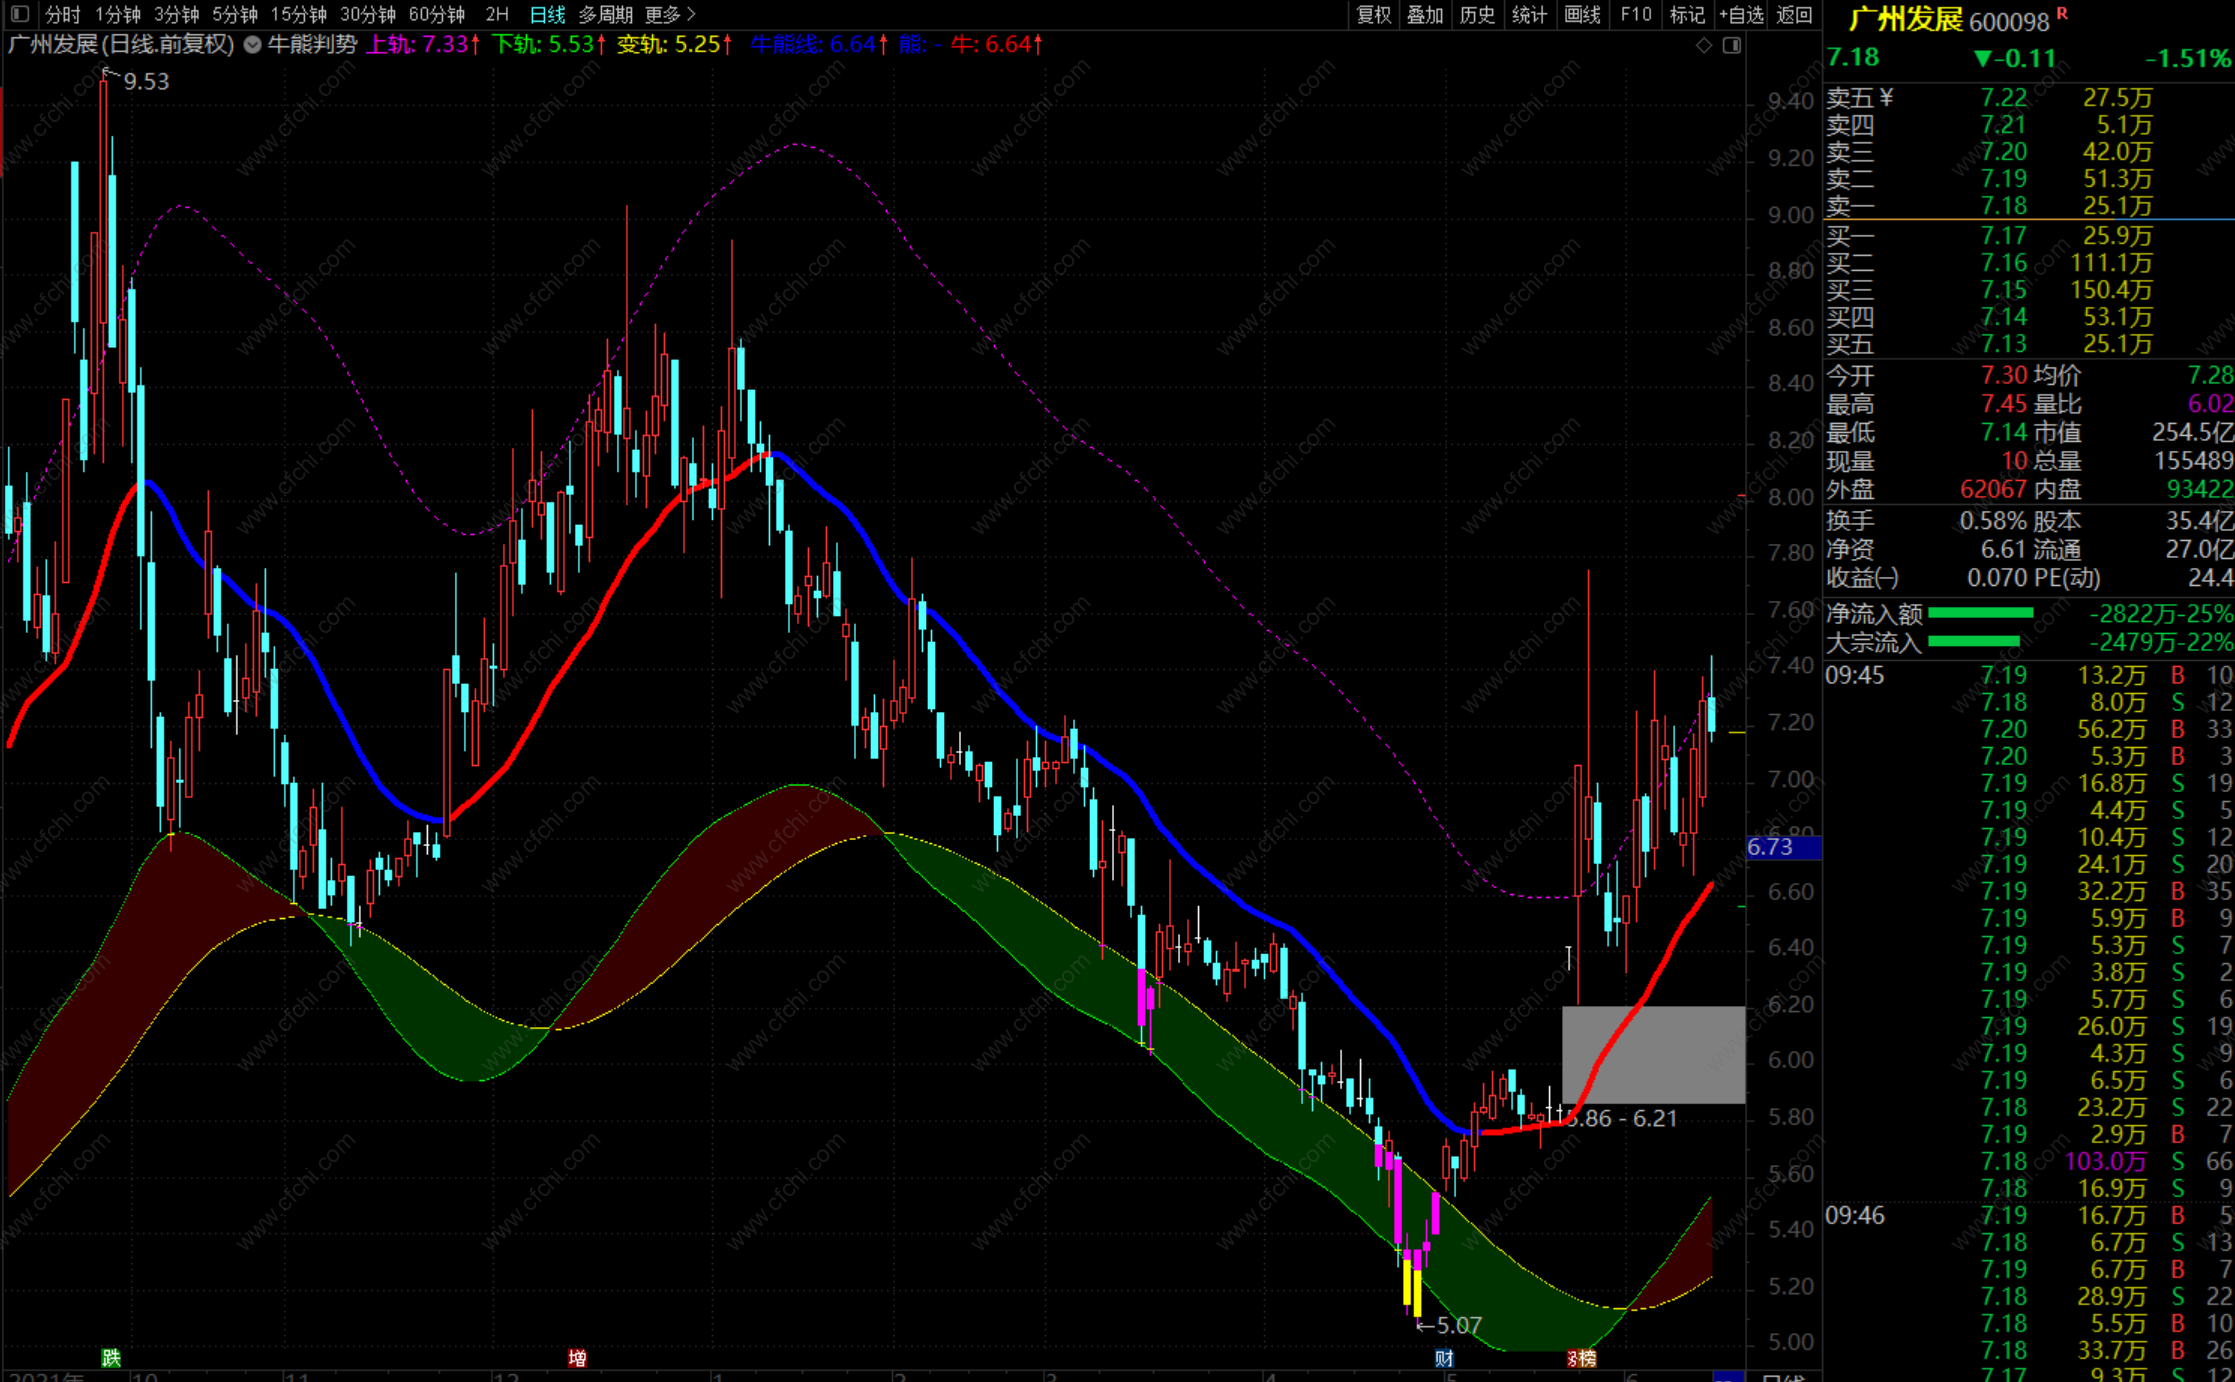Select the 多周期 multi-period tab
The width and height of the screenshot is (2235, 1382).
[x=605, y=14]
